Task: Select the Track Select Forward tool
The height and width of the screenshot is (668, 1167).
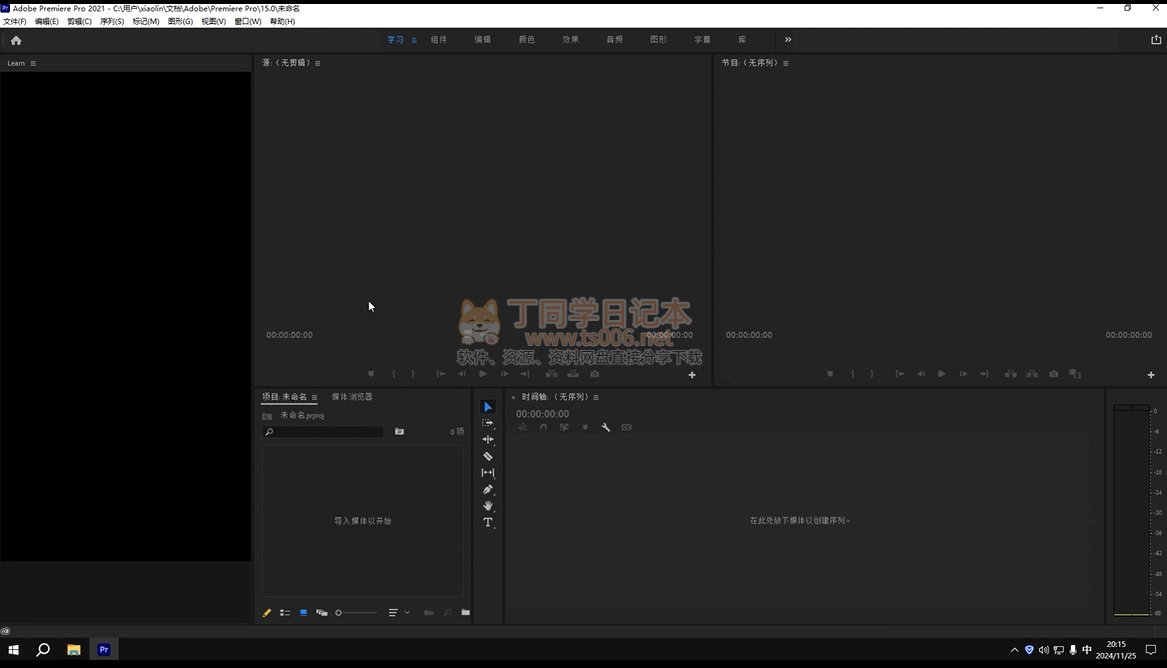Action: [488, 423]
